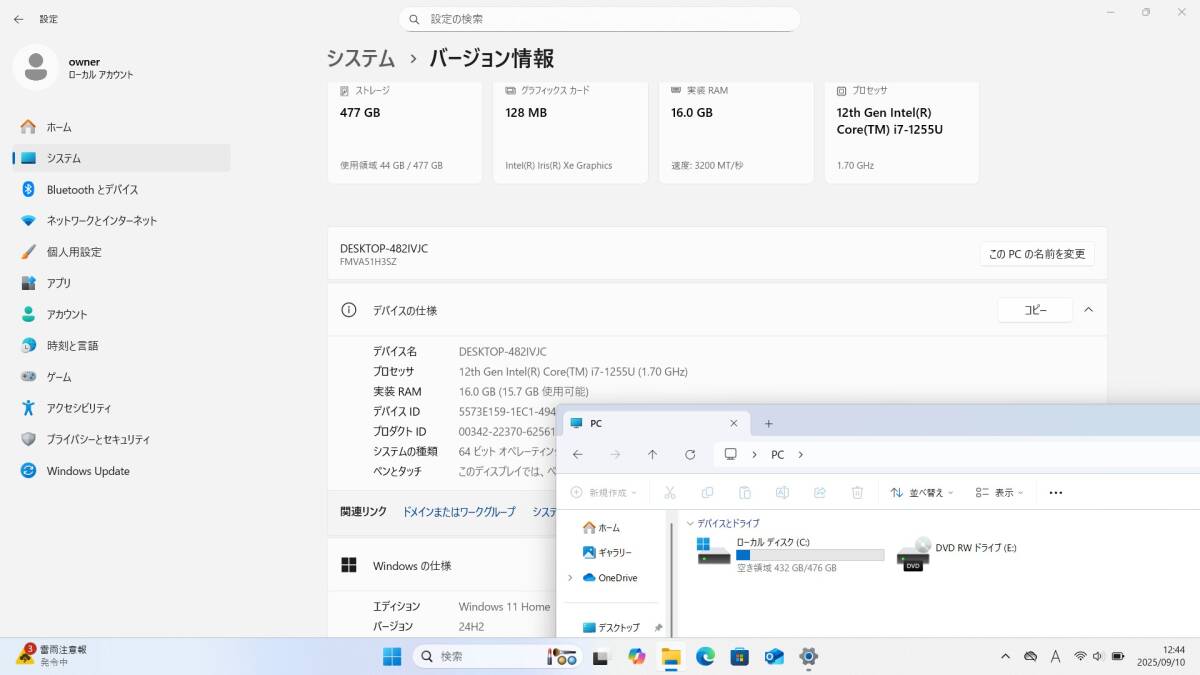Screen dimensions: 1200x675
Task: Open Copilot from the taskbar
Action: point(637,657)
